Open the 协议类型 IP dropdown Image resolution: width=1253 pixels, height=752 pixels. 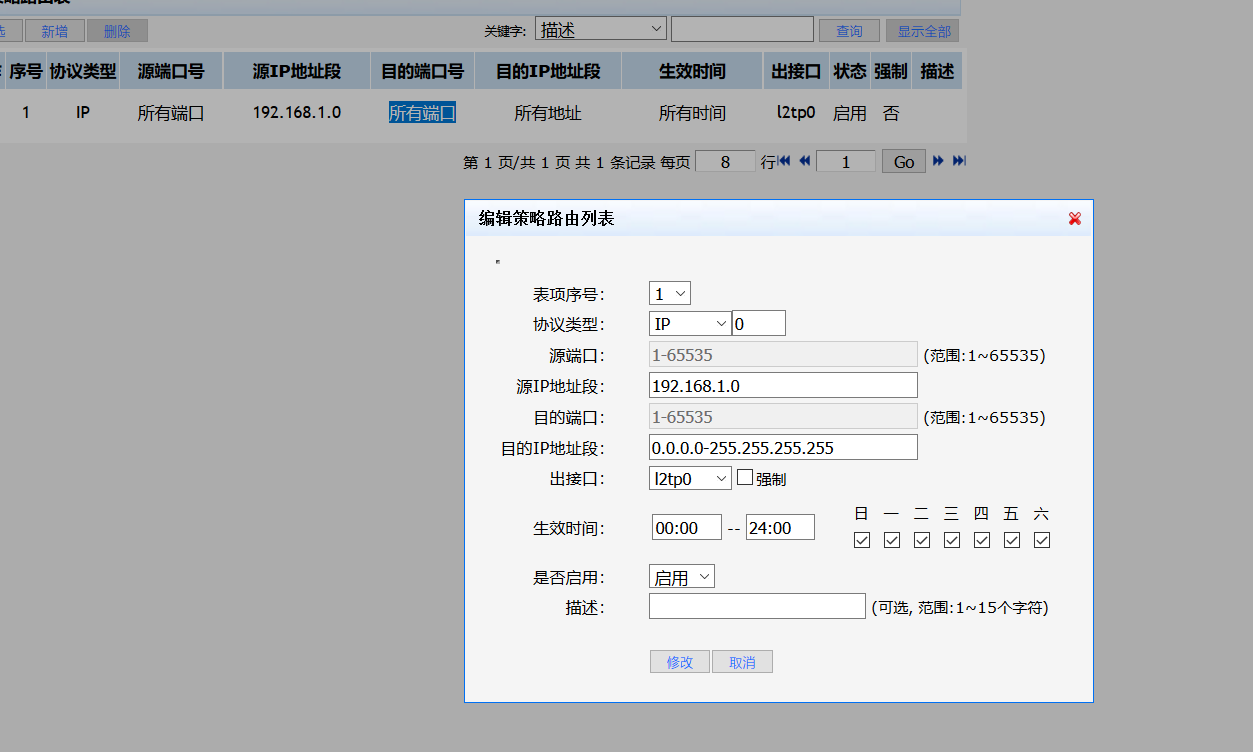690,324
